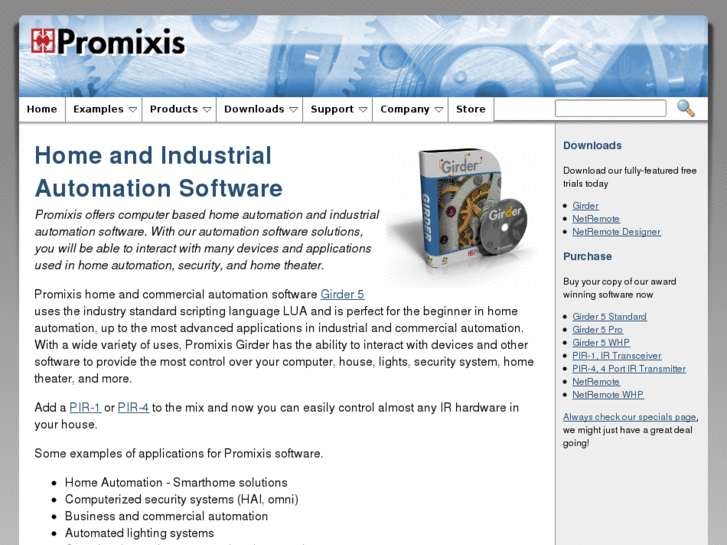The height and width of the screenshot is (545, 727).
Task: Click the Girder product box image
Action: [461, 213]
